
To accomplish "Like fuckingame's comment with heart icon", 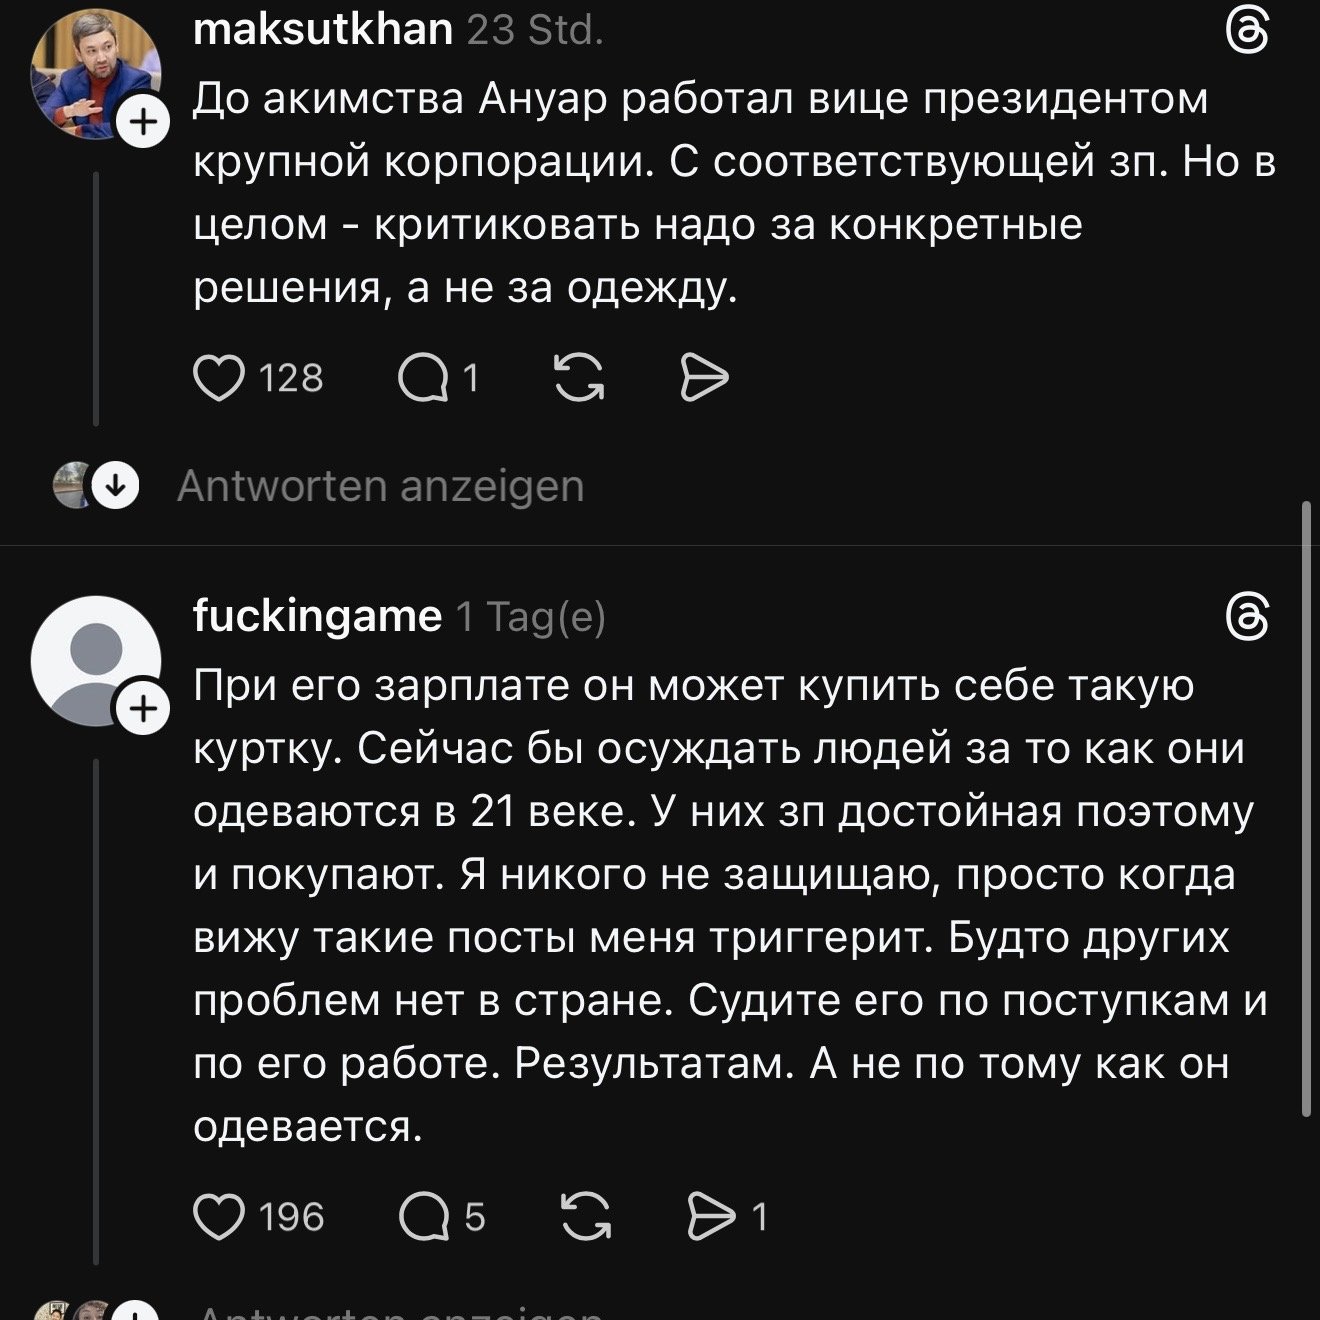I will click(218, 1216).
